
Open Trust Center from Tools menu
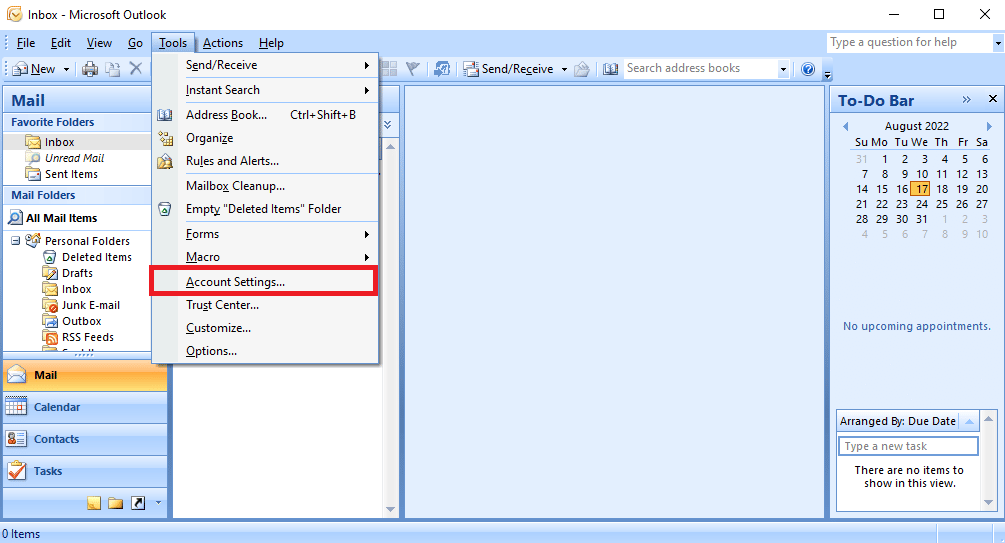[265, 305]
